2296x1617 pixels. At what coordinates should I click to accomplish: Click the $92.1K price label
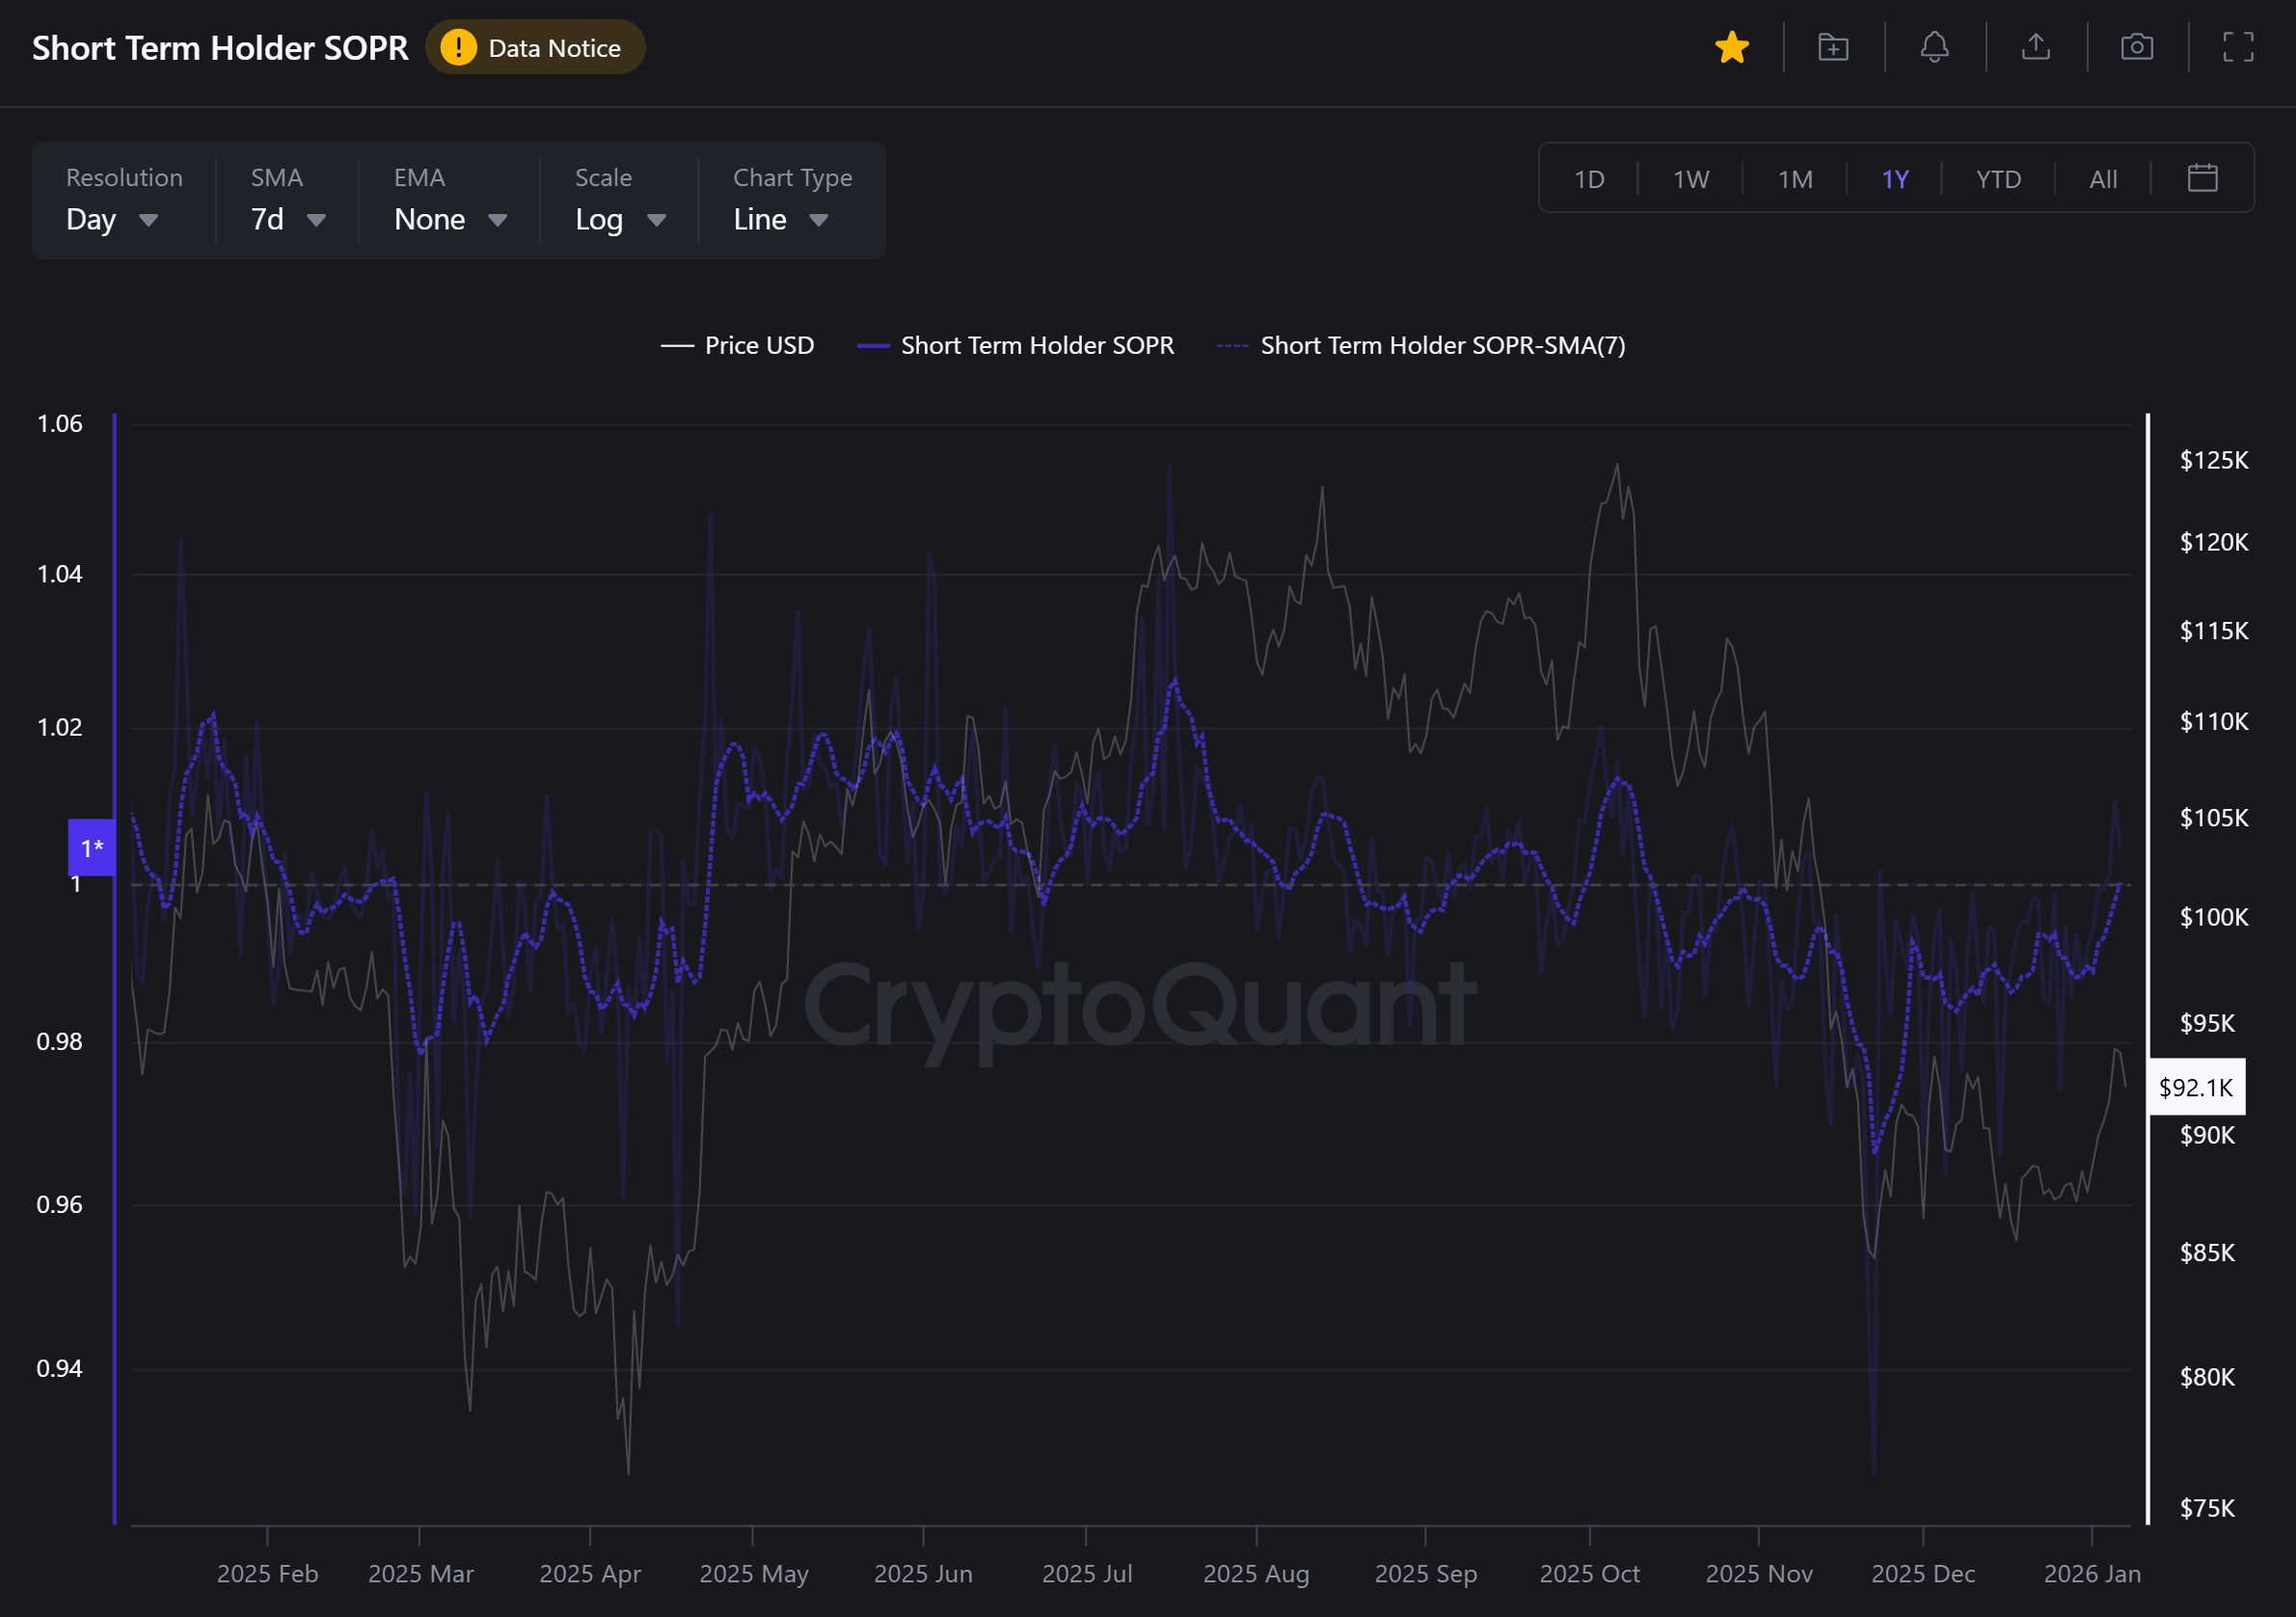pos(2195,1087)
